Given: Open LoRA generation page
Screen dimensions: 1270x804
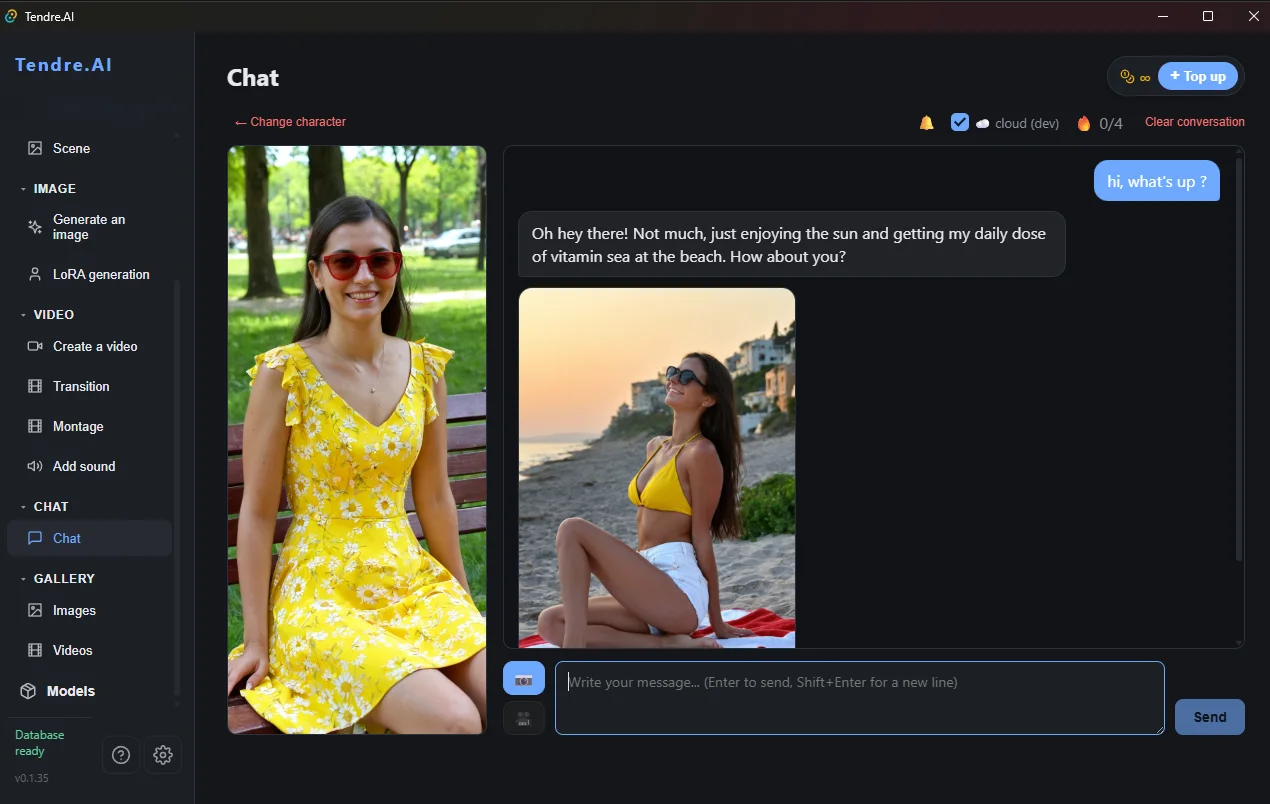Looking at the screenshot, I should coord(89,274).
